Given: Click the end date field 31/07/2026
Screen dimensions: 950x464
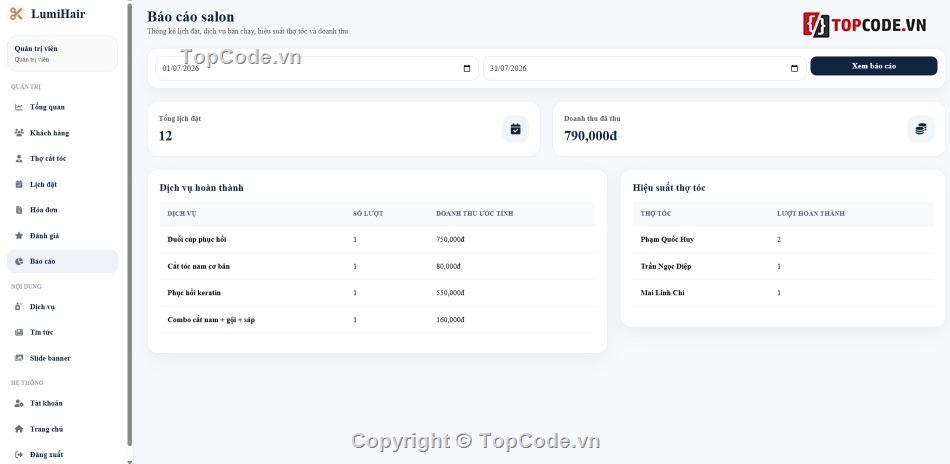Looking at the screenshot, I should point(645,68).
